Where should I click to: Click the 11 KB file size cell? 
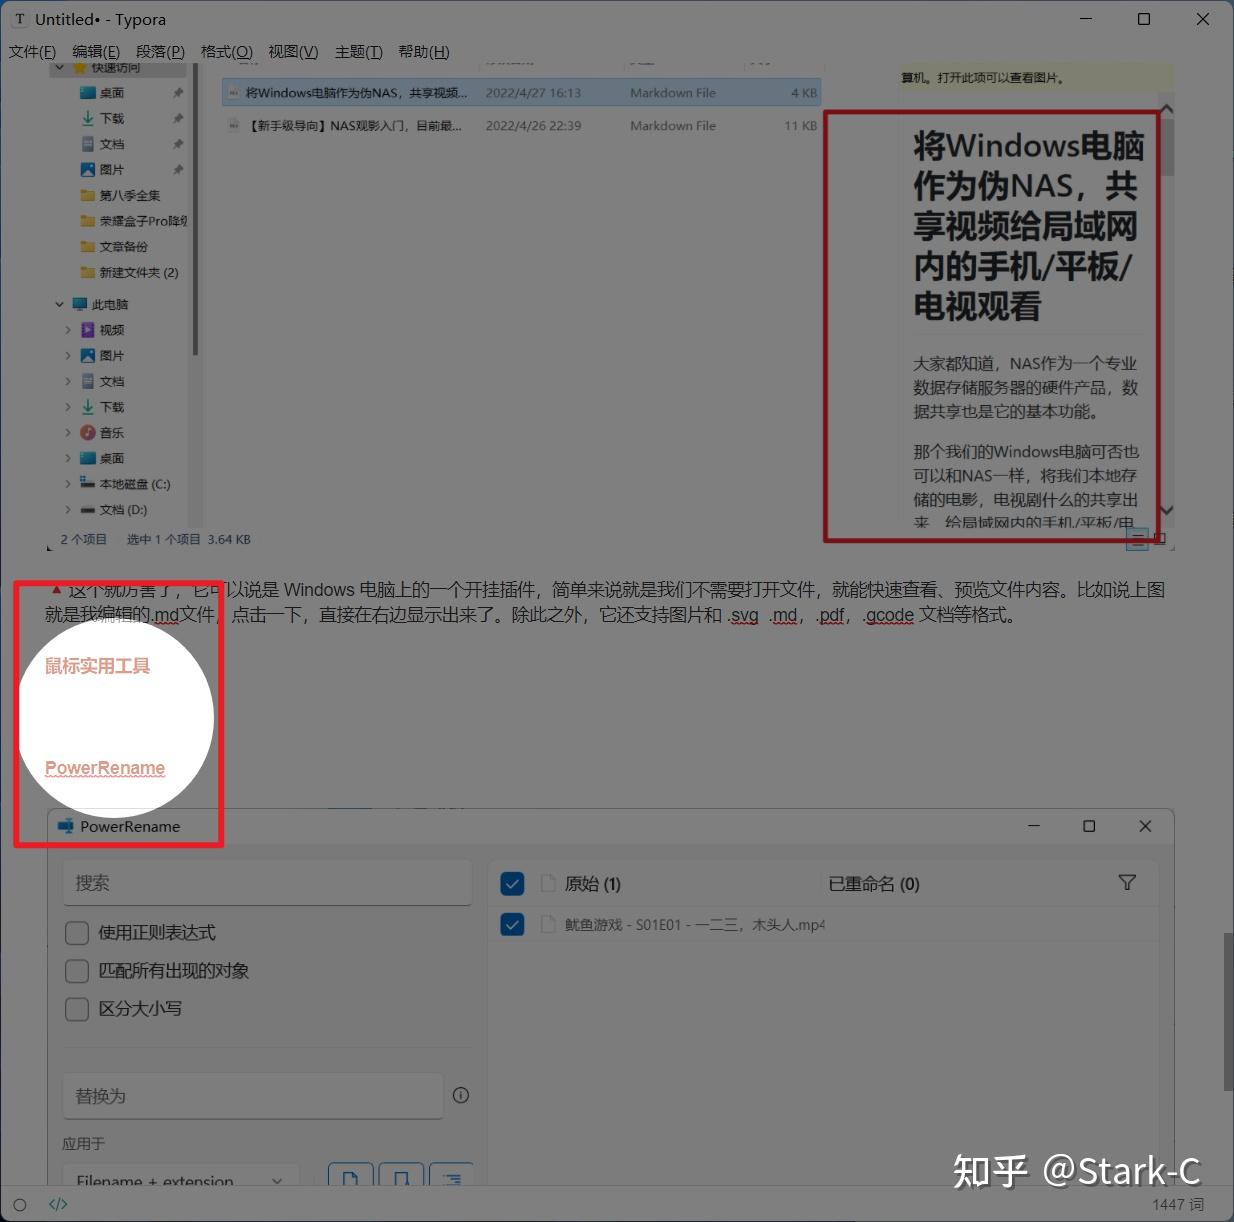click(801, 126)
